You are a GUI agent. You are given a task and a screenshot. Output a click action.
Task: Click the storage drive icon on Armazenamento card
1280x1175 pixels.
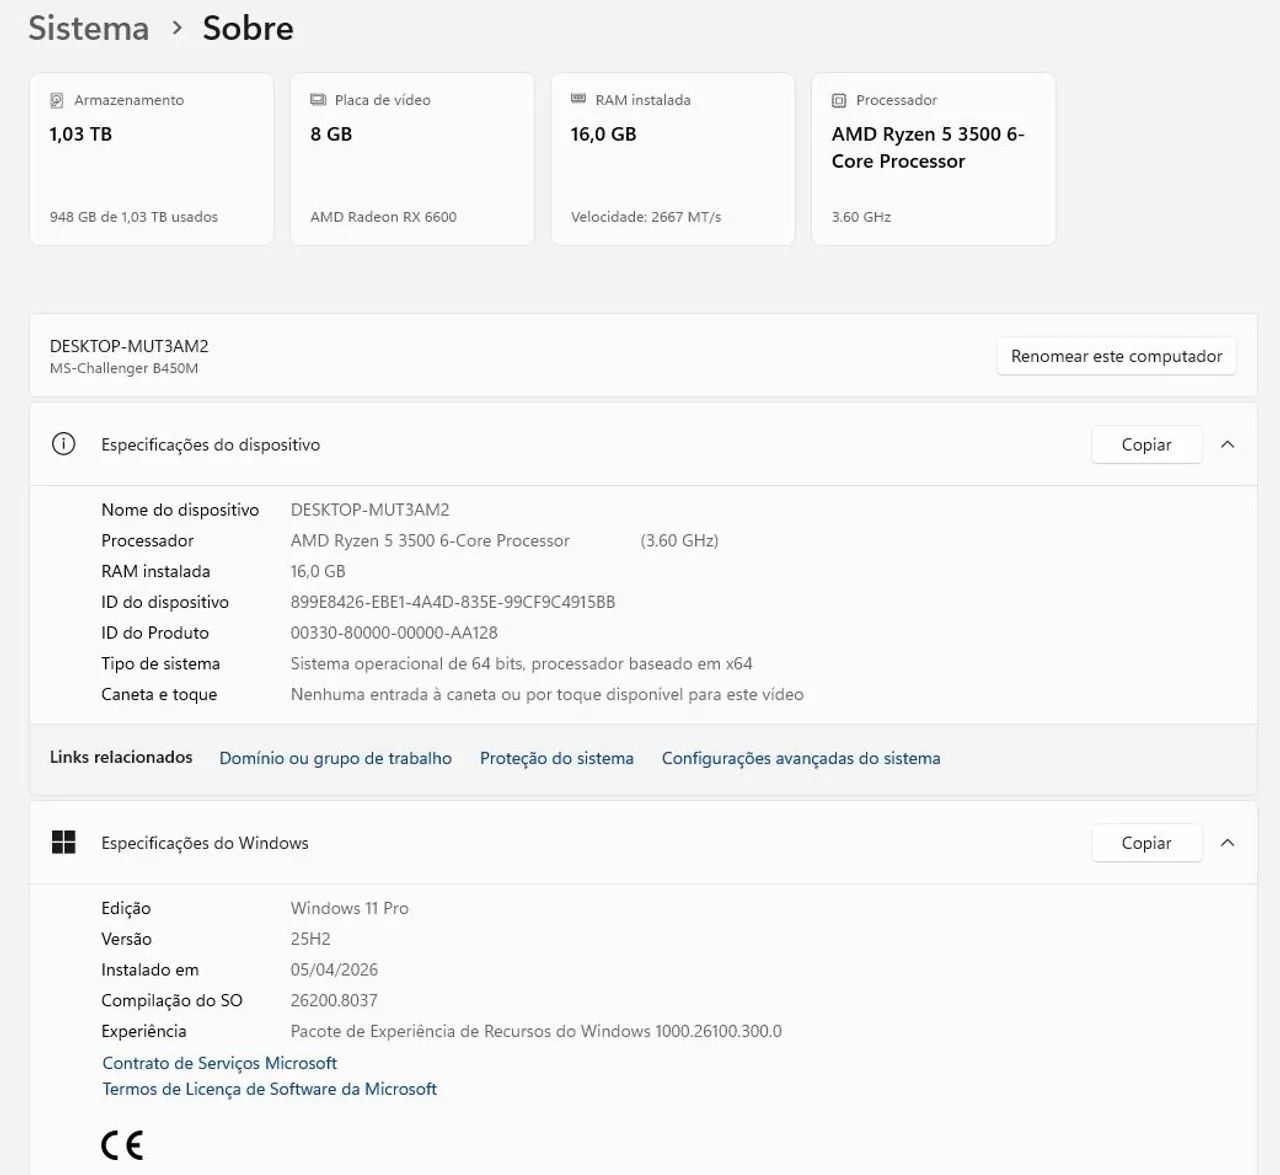(x=57, y=100)
